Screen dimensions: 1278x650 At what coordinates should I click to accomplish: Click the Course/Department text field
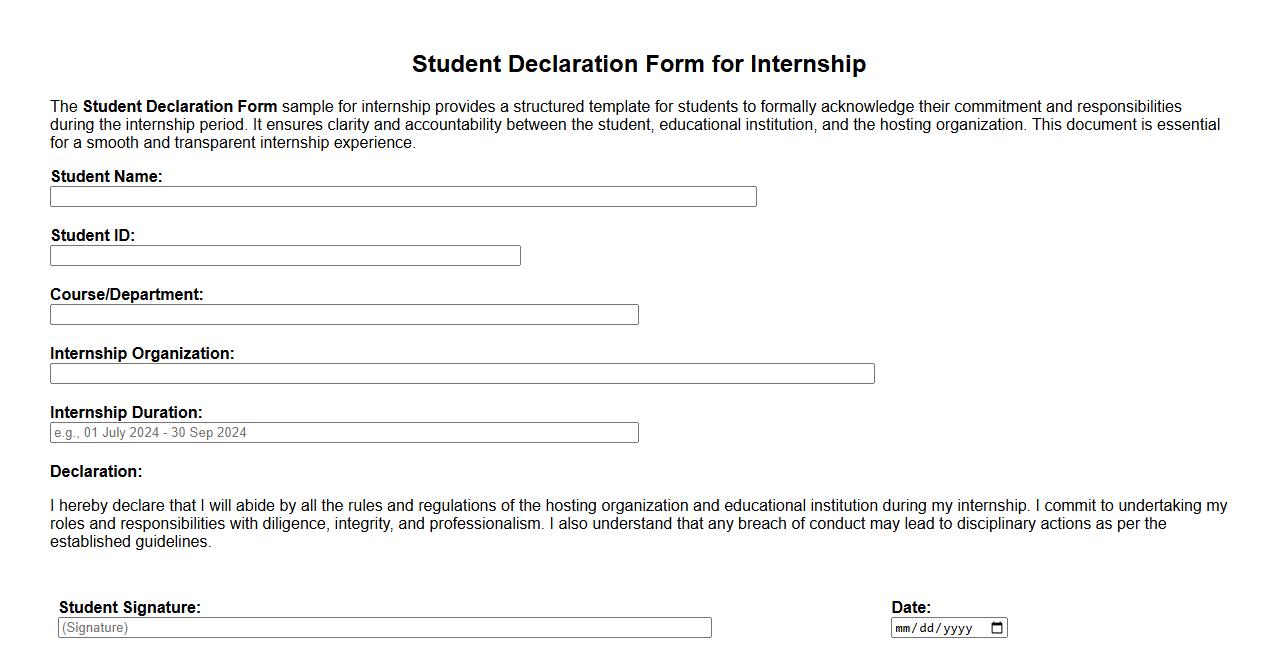point(344,314)
